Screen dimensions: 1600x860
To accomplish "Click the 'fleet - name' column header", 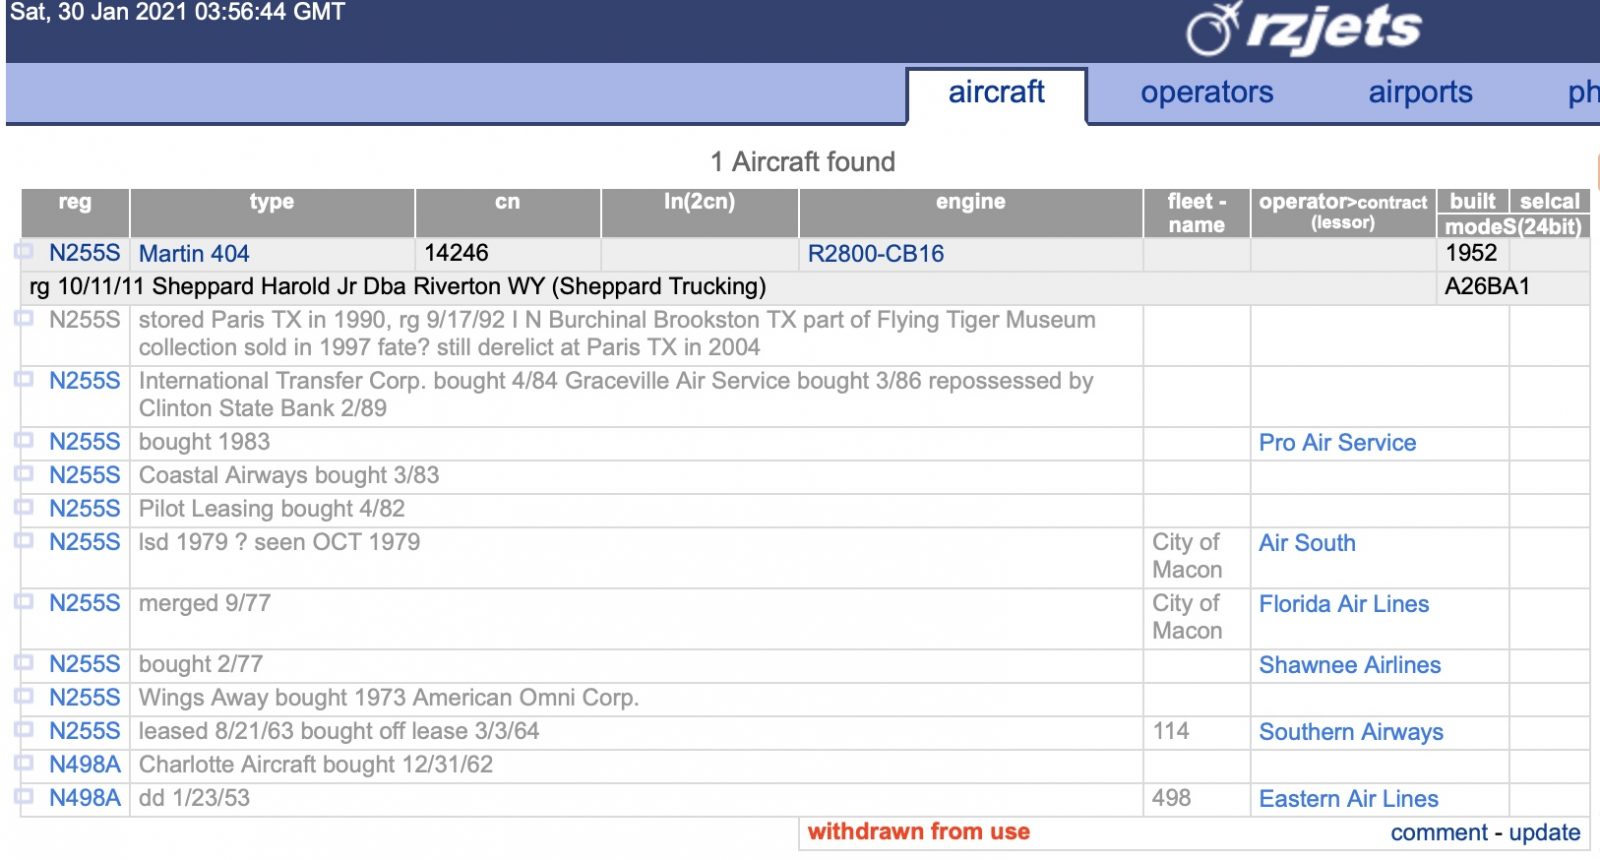I will pyautogui.click(x=1196, y=213).
